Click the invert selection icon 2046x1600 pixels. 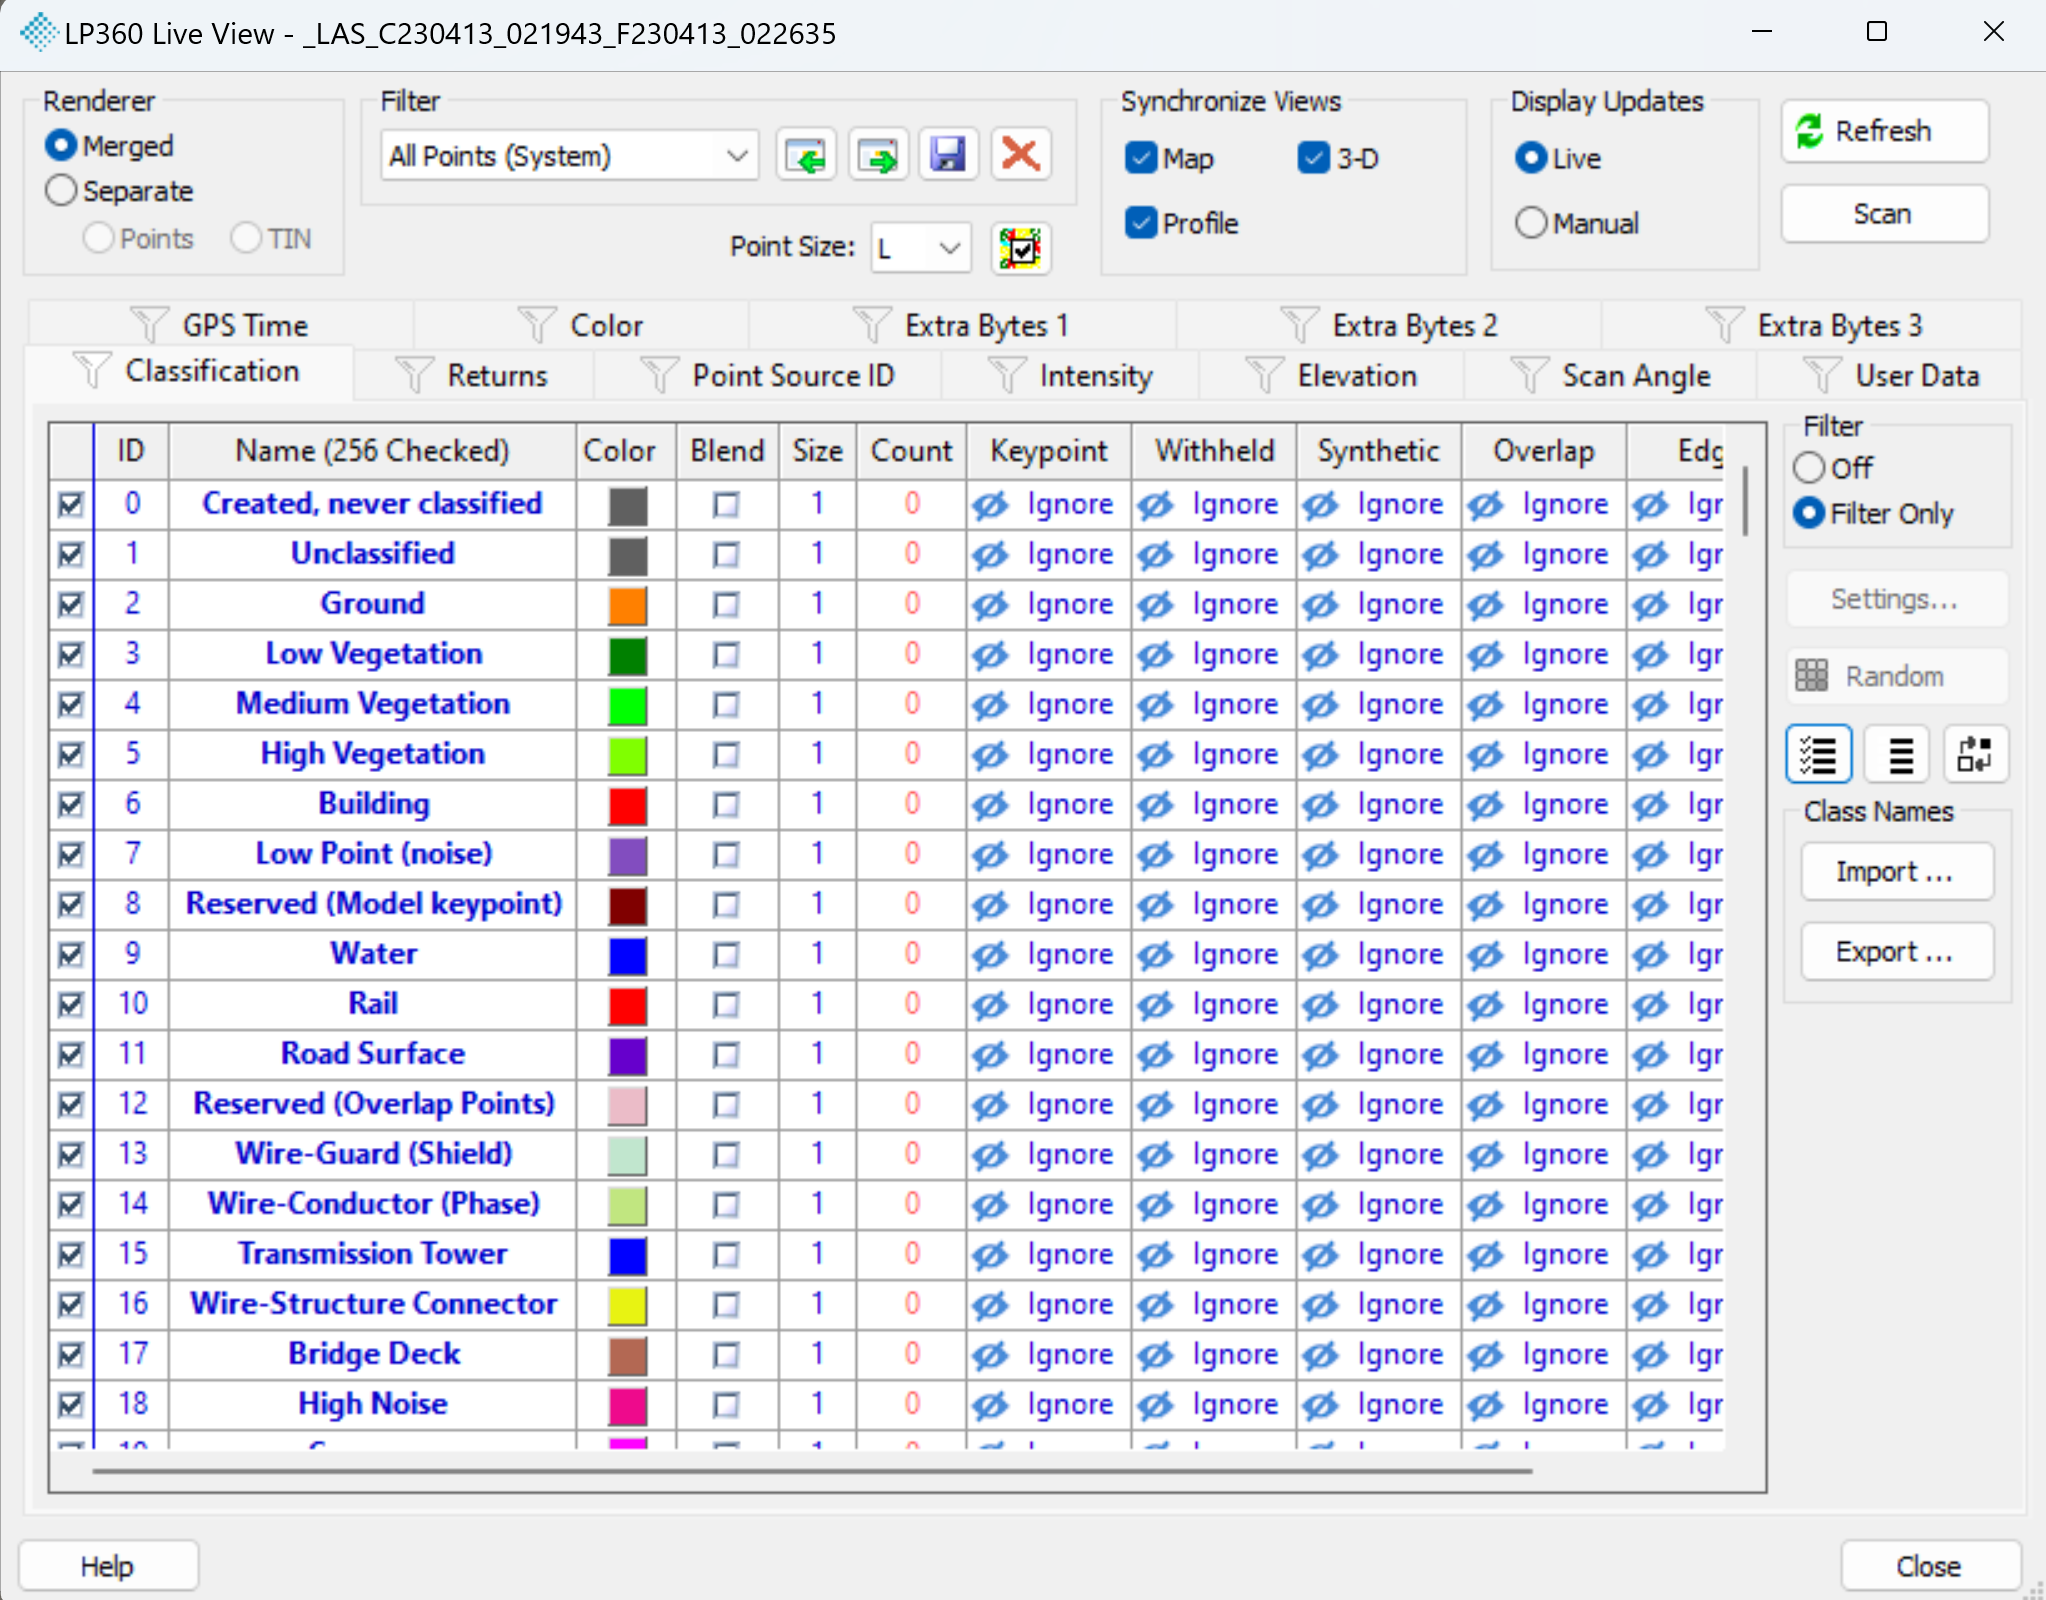click(1975, 754)
